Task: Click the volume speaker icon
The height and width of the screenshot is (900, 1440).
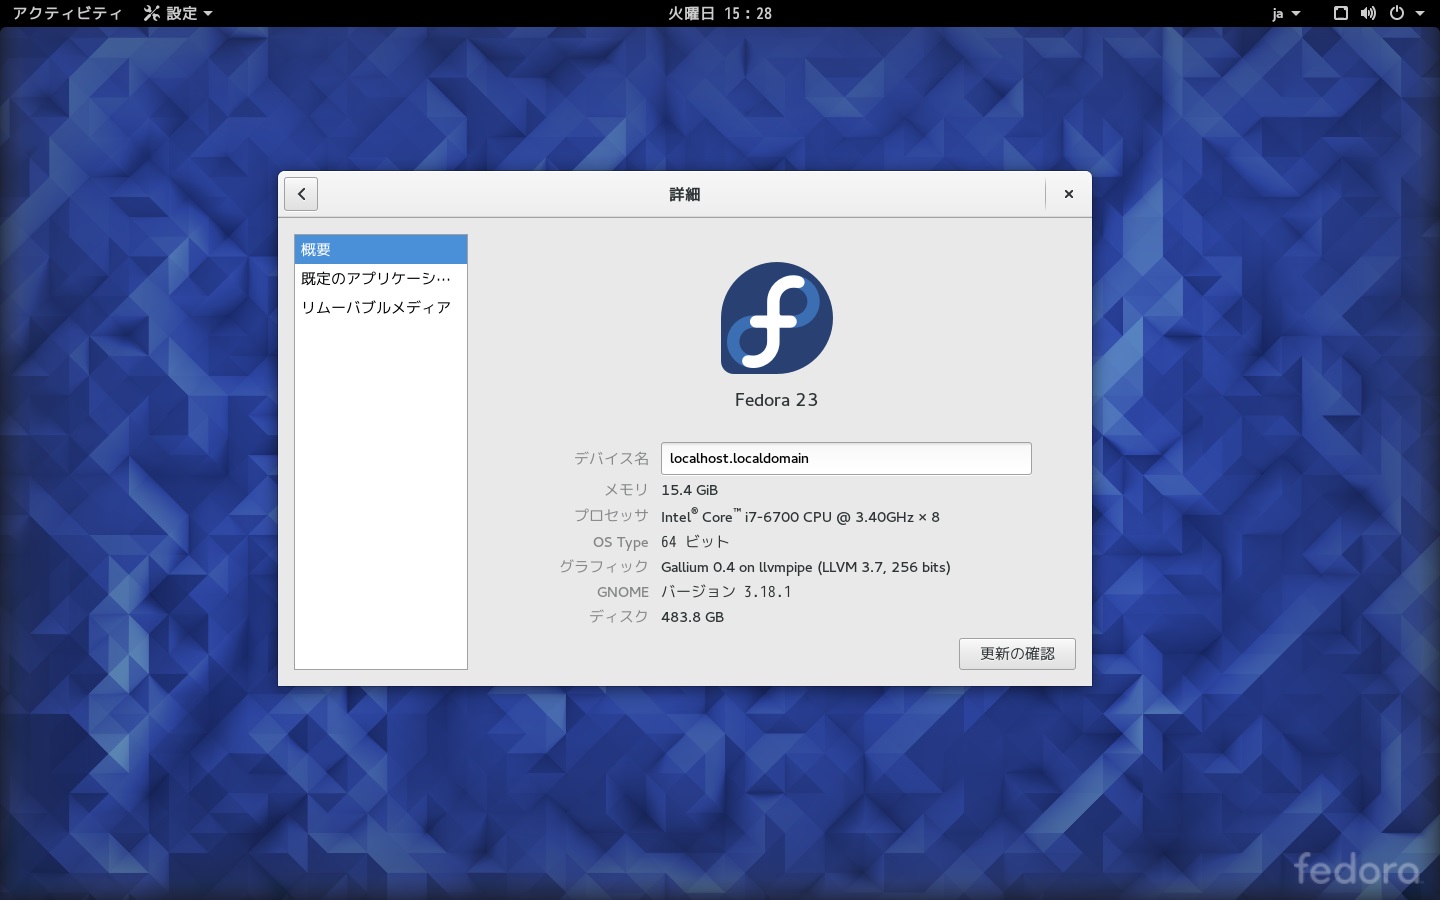Action: (1368, 13)
